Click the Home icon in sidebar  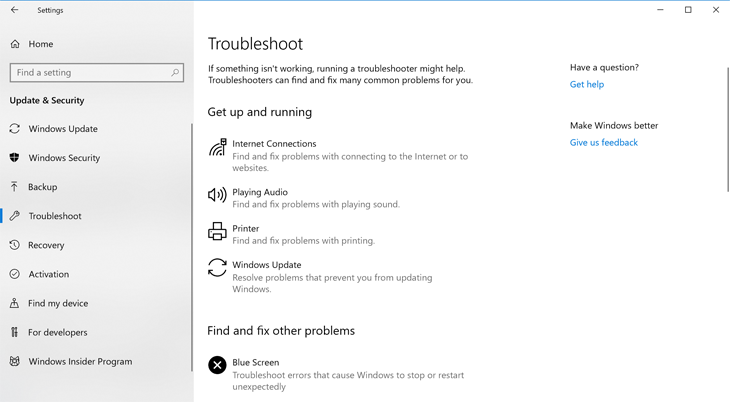point(15,44)
